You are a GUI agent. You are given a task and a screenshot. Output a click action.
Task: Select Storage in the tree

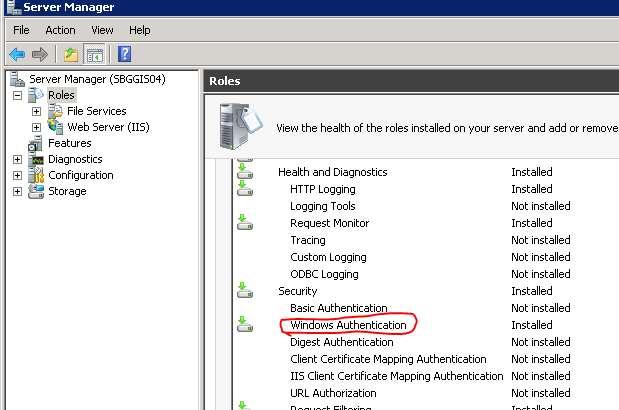coord(67,191)
